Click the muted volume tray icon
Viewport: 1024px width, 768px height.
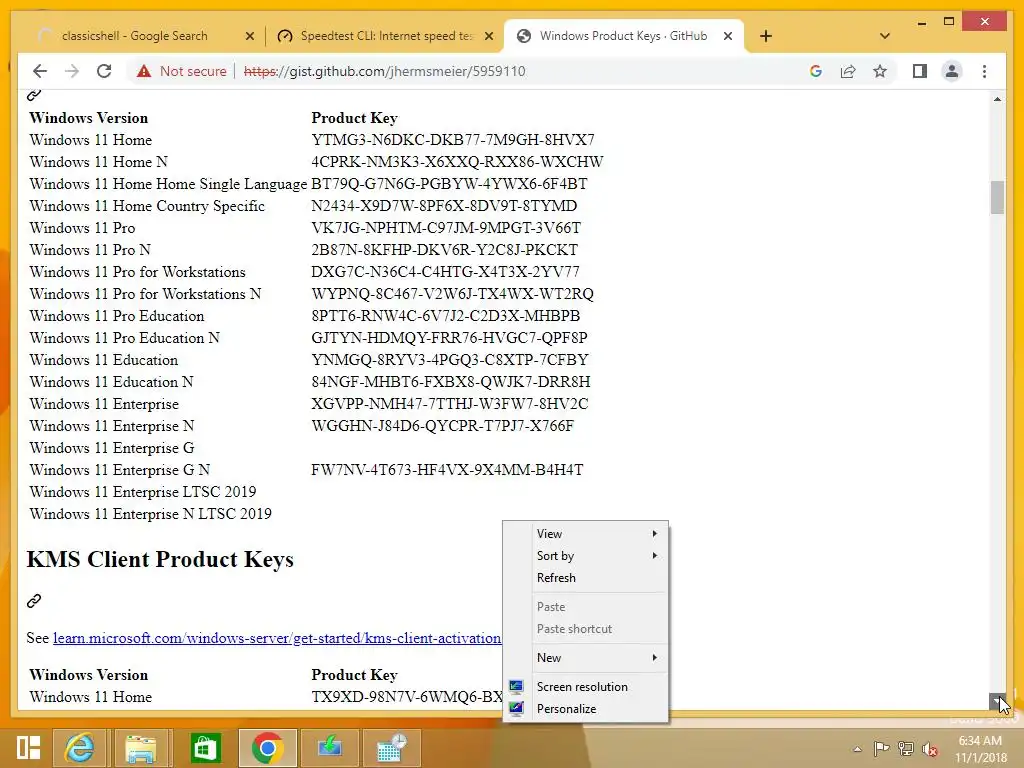point(930,749)
